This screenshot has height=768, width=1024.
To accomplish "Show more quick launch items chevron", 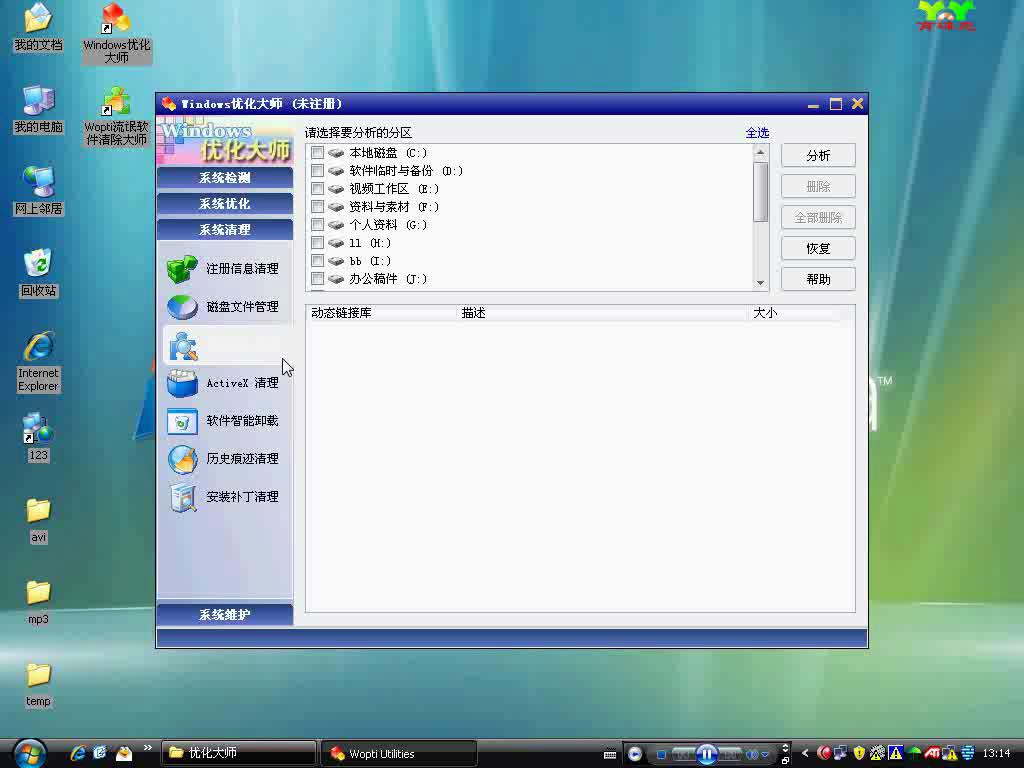I will [148, 748].
